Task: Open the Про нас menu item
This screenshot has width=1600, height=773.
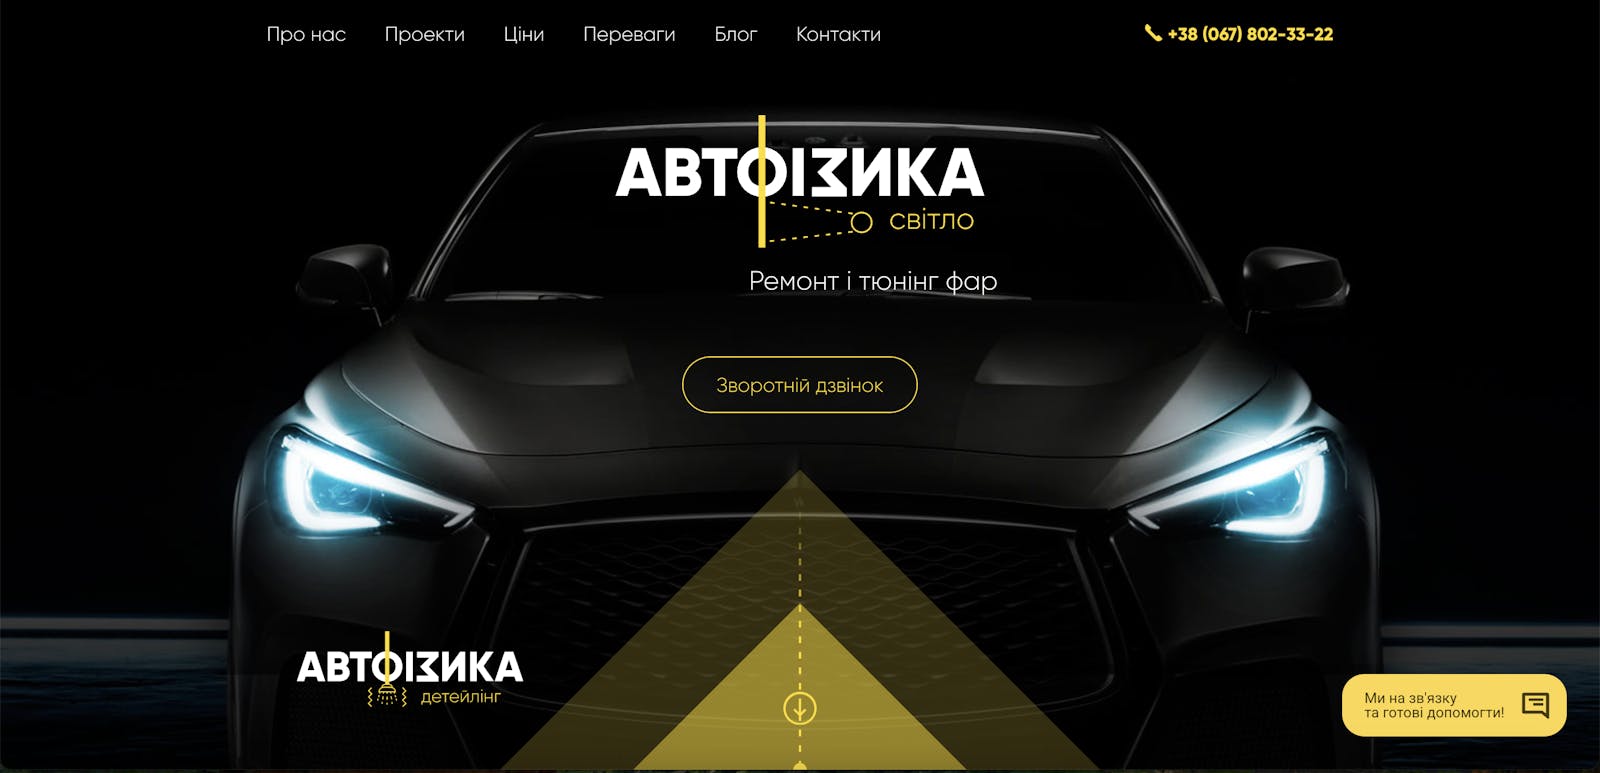Action: pyautogui.click(x=306, y=34)
